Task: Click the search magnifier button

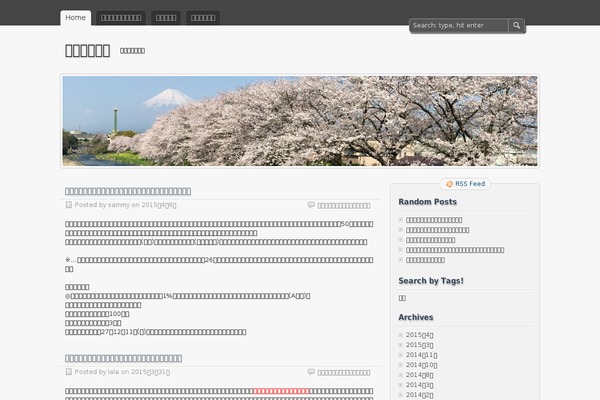Action: pos(517,25)
